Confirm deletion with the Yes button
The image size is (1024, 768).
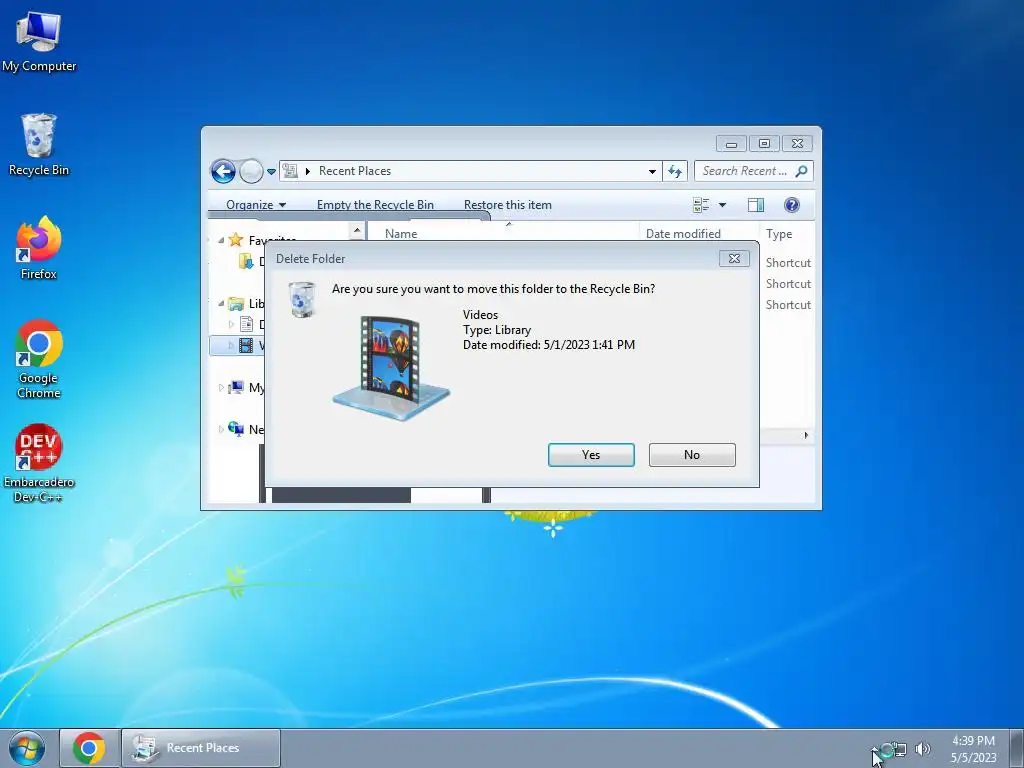point(591,455)
